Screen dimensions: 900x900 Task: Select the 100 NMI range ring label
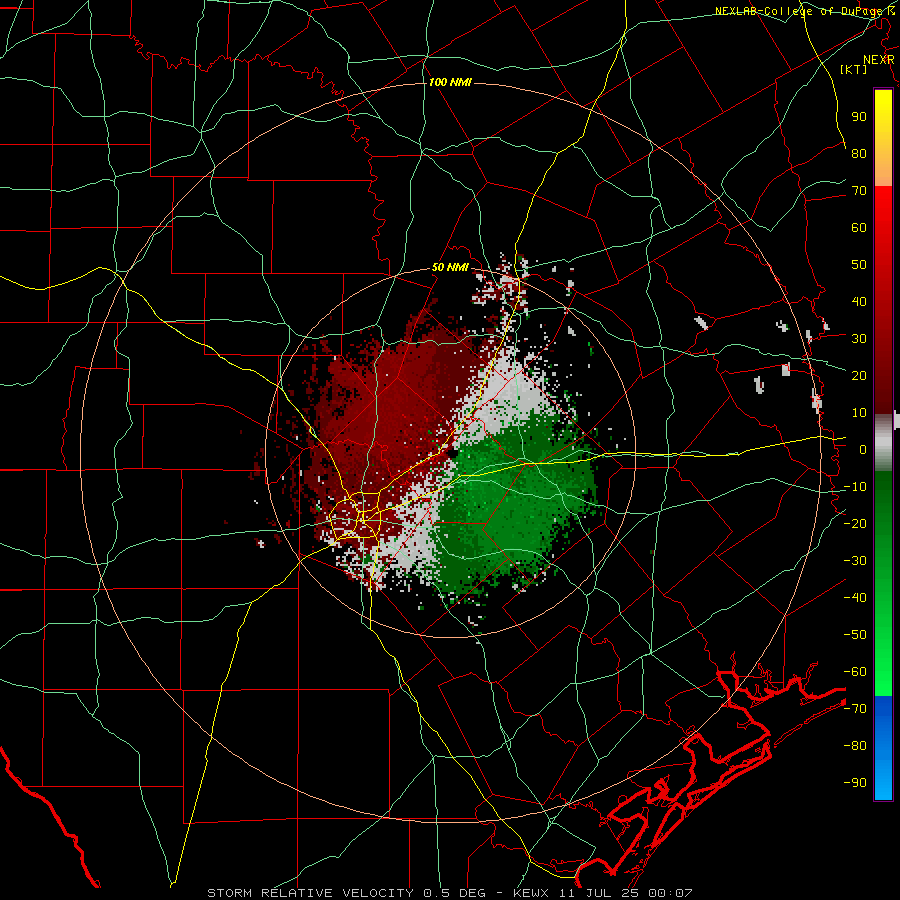coord(450,82)
